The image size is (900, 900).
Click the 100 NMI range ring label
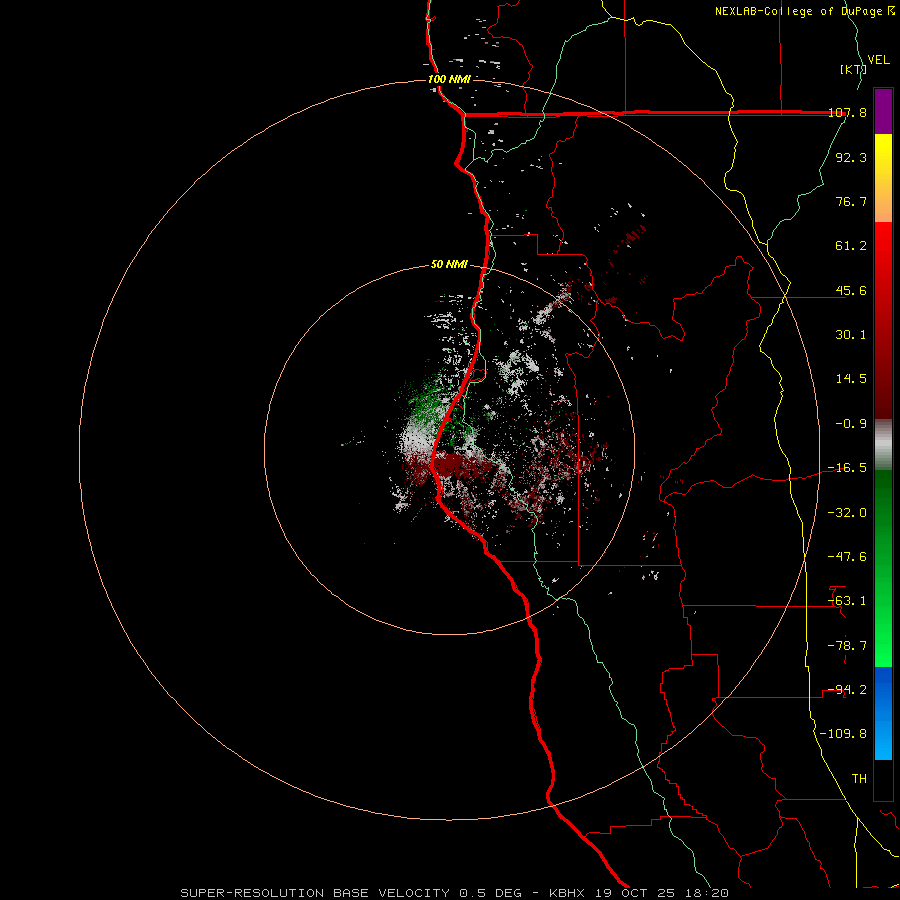coord(449,79)
